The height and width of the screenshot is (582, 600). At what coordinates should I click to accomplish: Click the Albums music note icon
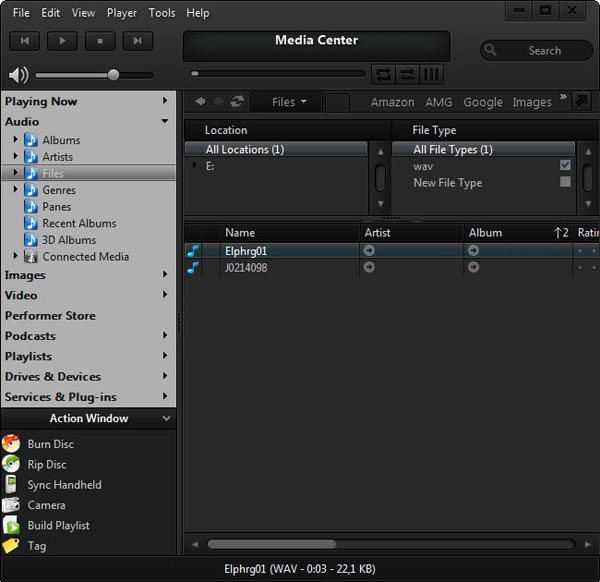(x=31, y=140)
